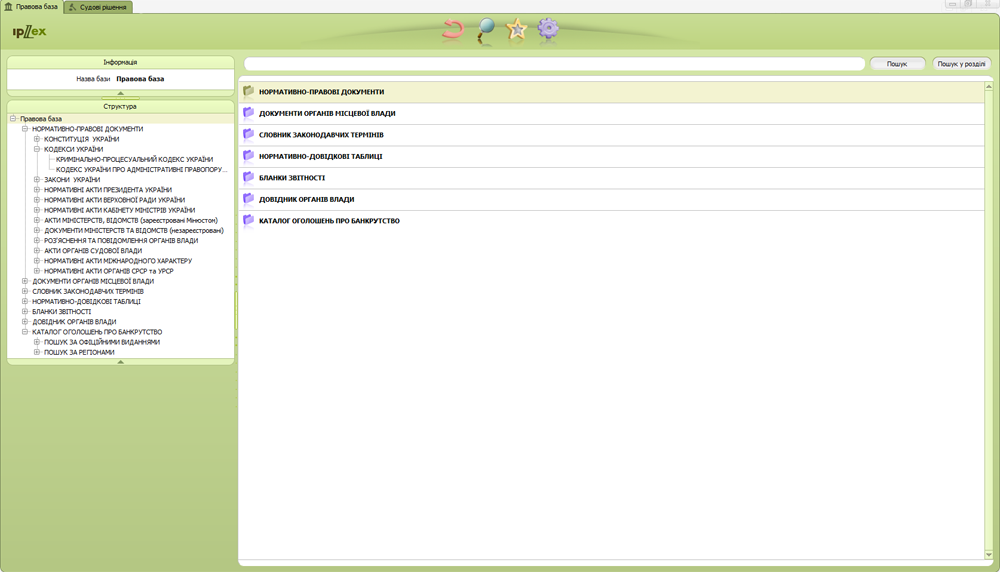Click folder icon beside НОРМАТИВНО-ПРАВОВІ ДОКУМЕНТИ in list
Screen dimensions: 1000x572
pos(249,91)
